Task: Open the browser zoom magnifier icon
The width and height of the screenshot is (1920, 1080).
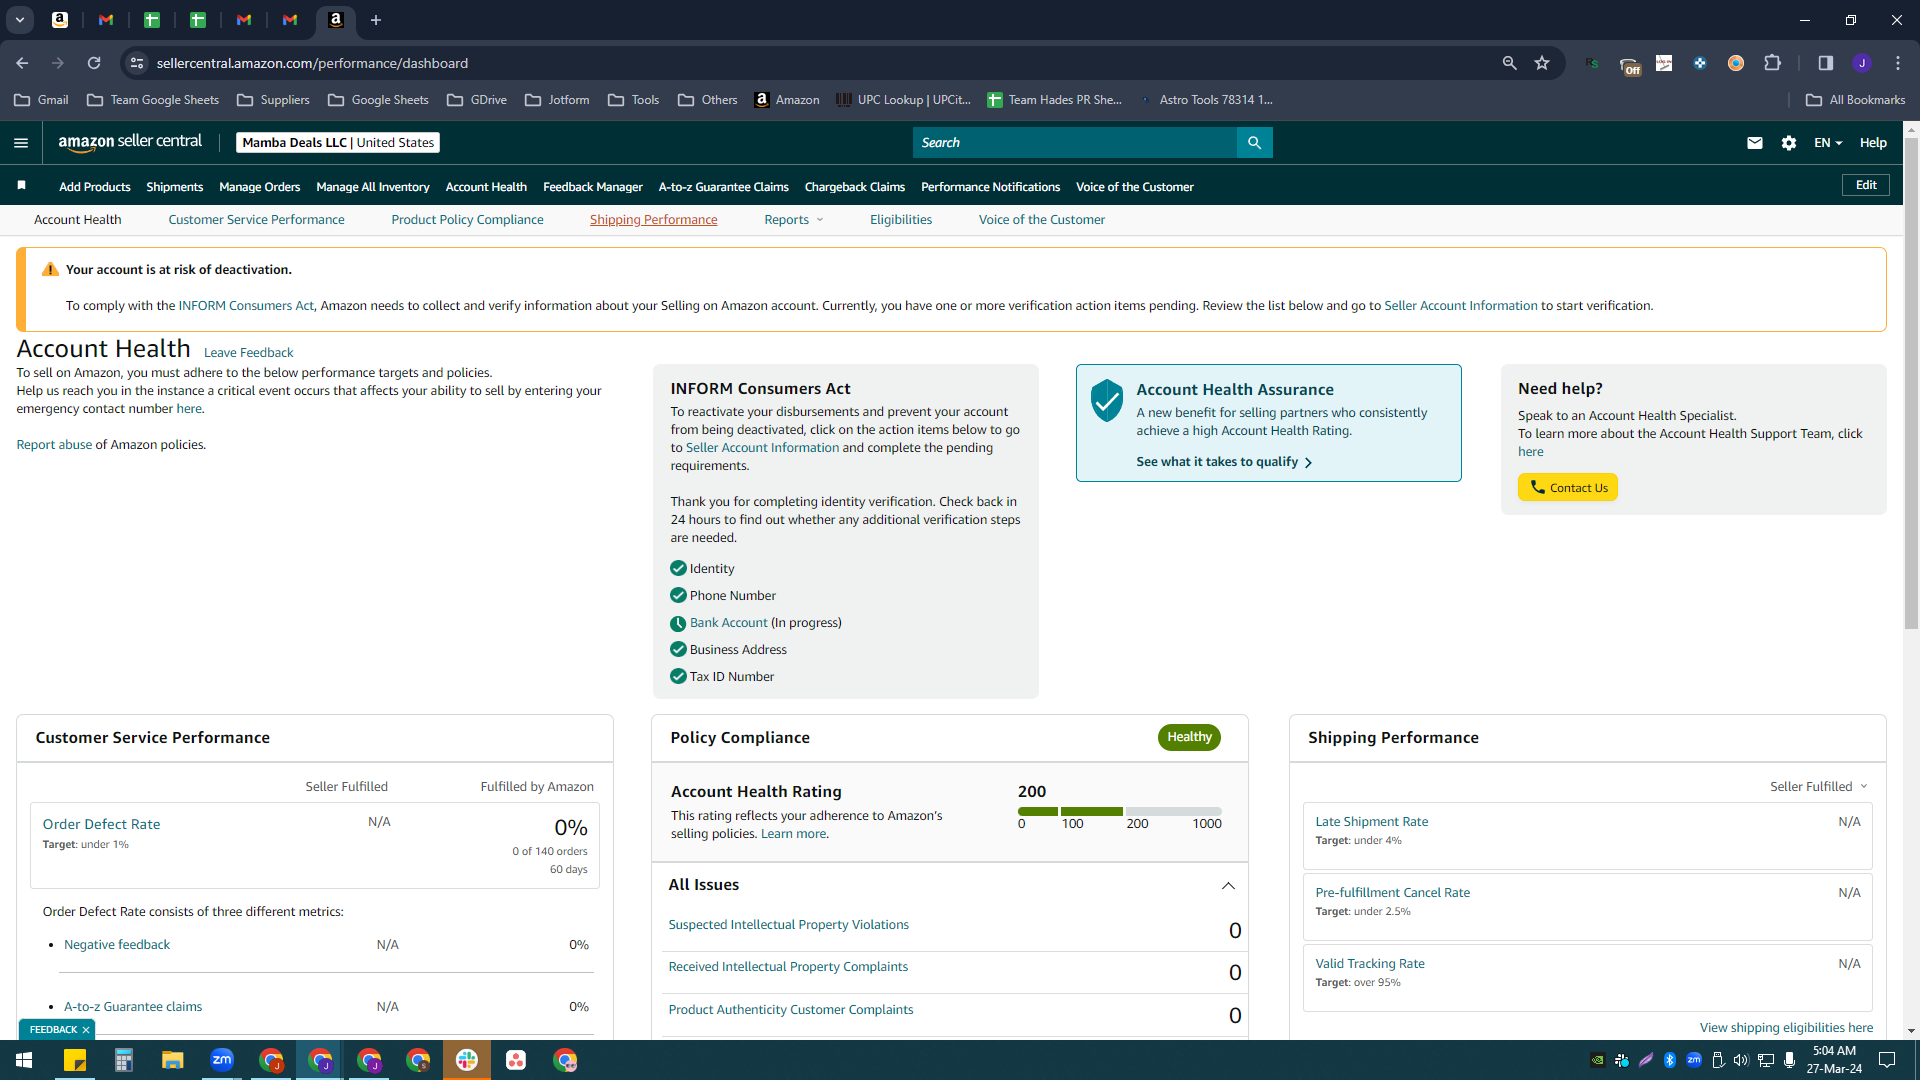Action: point(1509,63)
